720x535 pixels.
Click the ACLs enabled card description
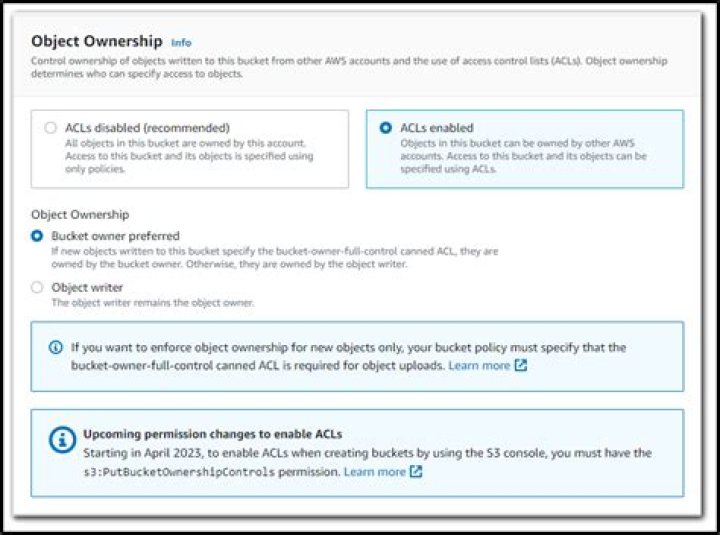[x=523, y=156]
